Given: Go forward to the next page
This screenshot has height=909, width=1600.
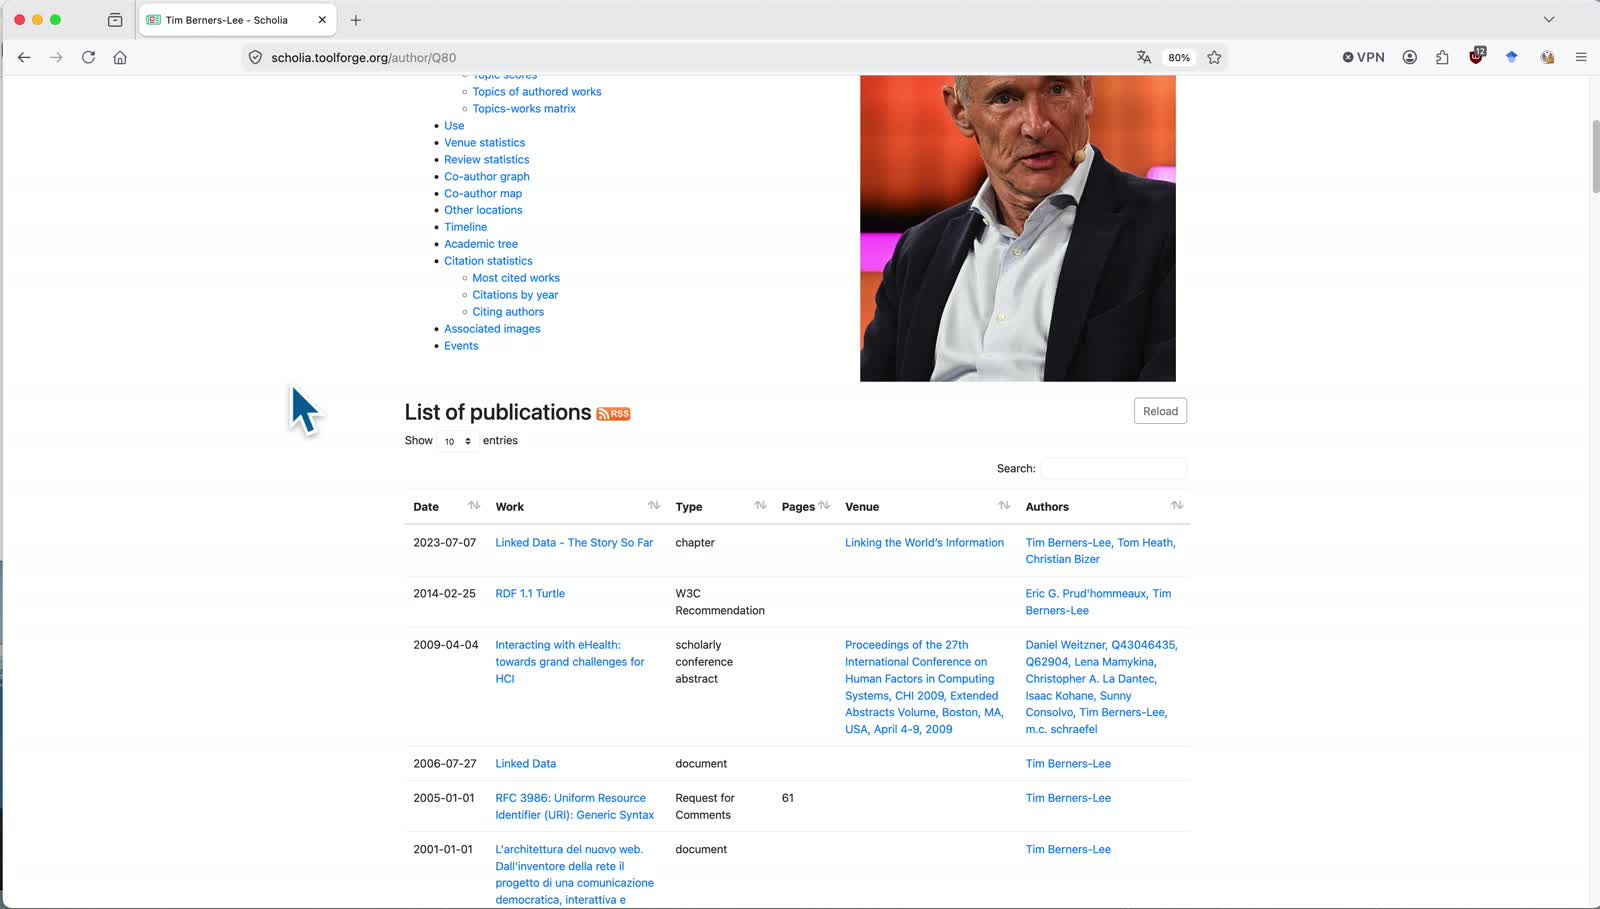Looking at the screenshot, I should click(x=56, y=57).
